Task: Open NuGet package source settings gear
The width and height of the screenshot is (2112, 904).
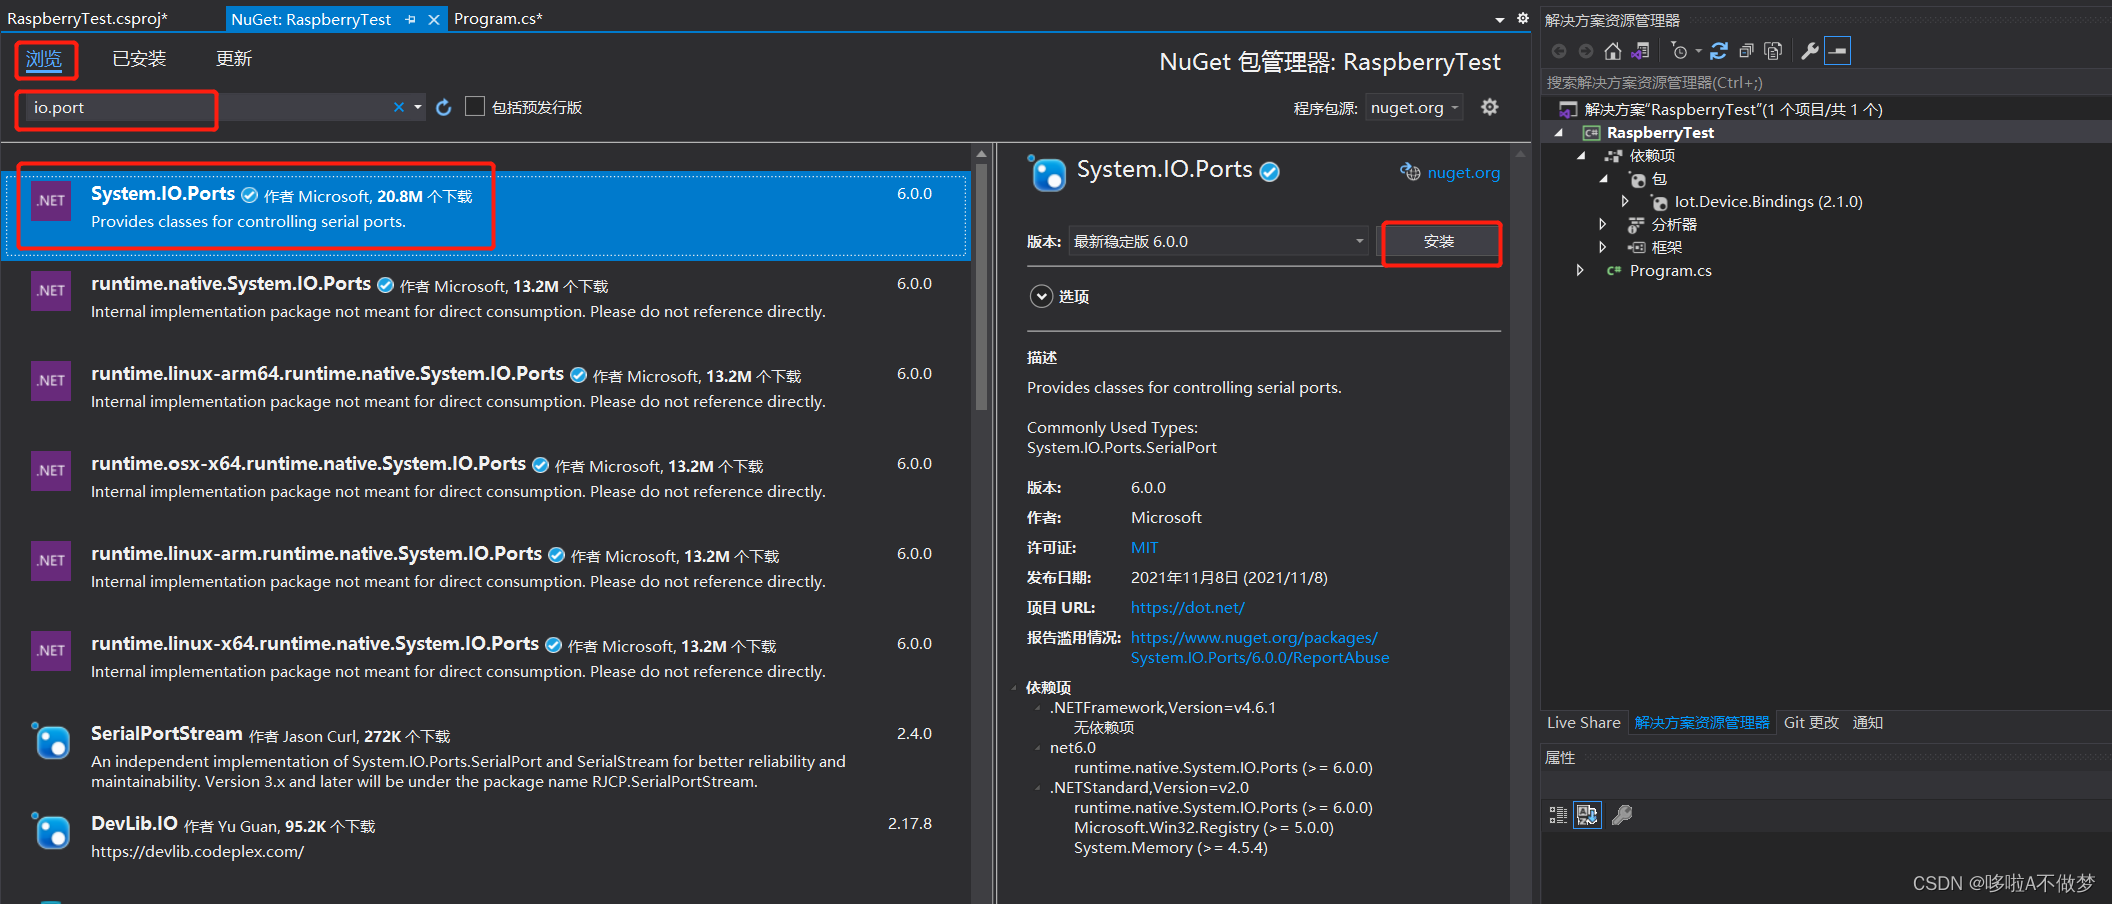Action: 1490,107
